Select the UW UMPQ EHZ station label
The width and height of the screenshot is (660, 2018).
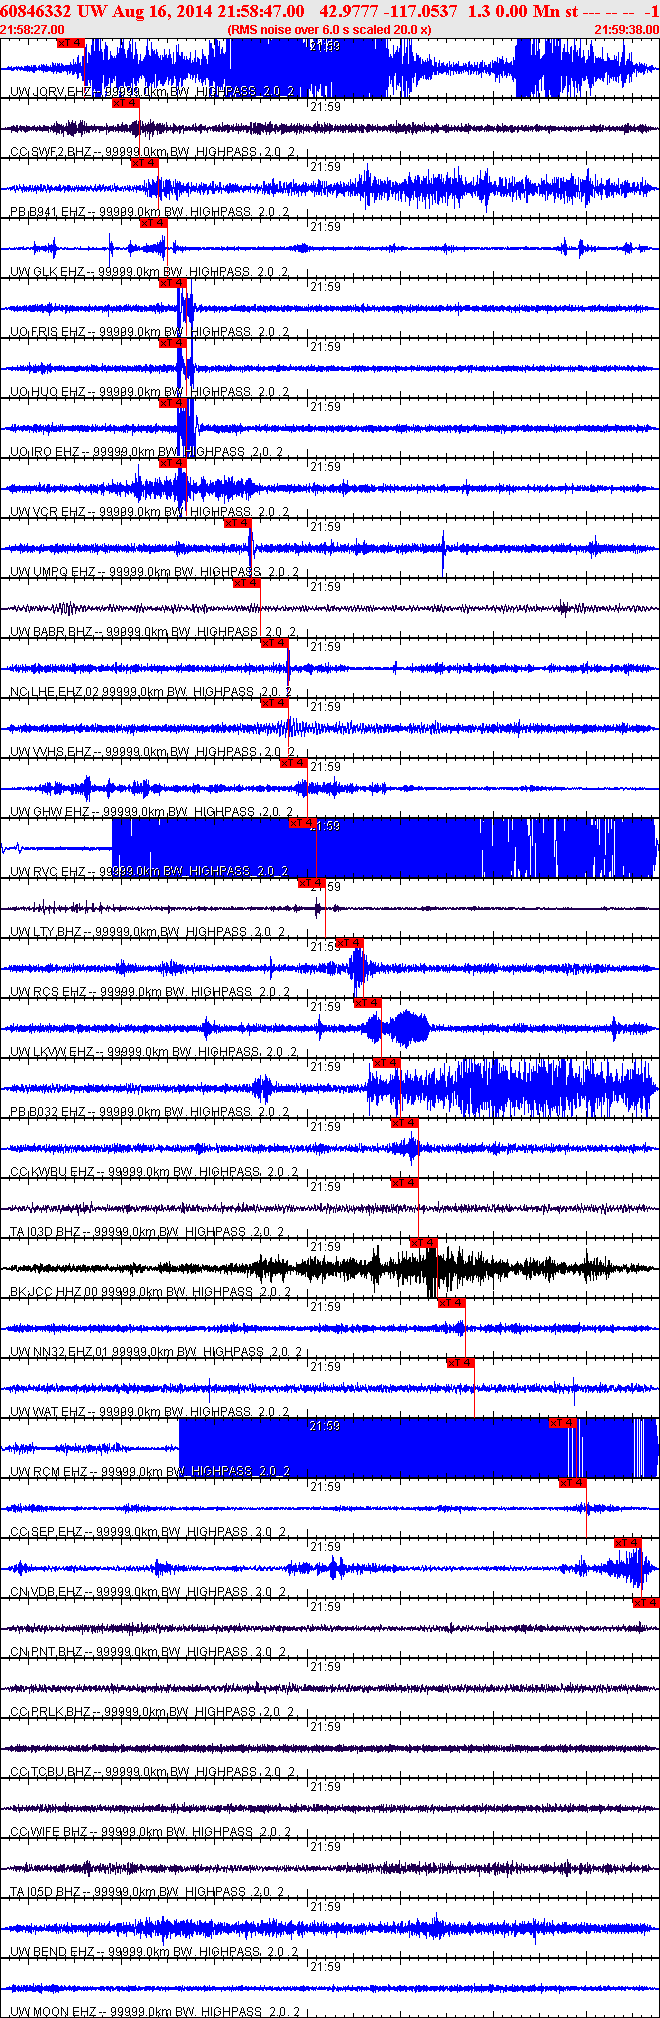point(155,571)
